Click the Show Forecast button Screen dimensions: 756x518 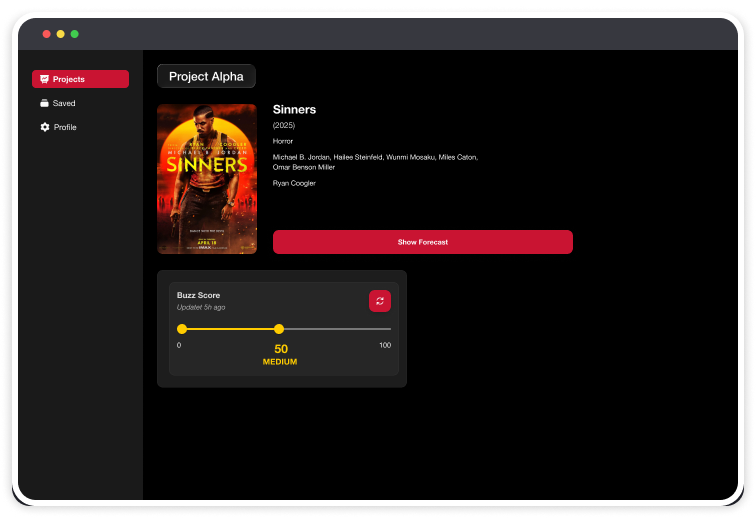point(423,242)
